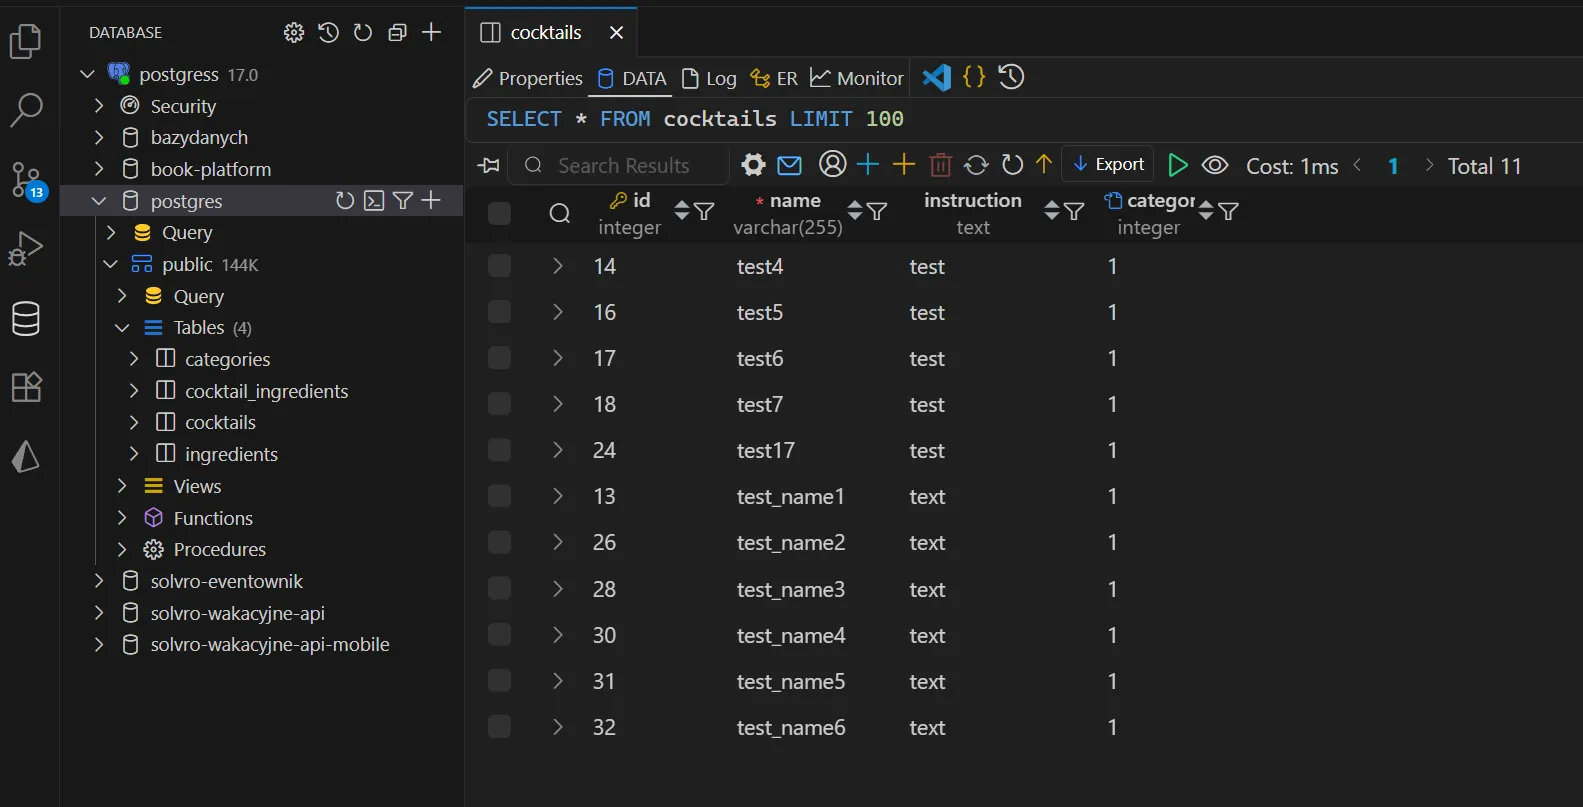Toggle the select-all rows checkbox in header
The height and width of the screenshot is (807, 1583).
point(499,213)
